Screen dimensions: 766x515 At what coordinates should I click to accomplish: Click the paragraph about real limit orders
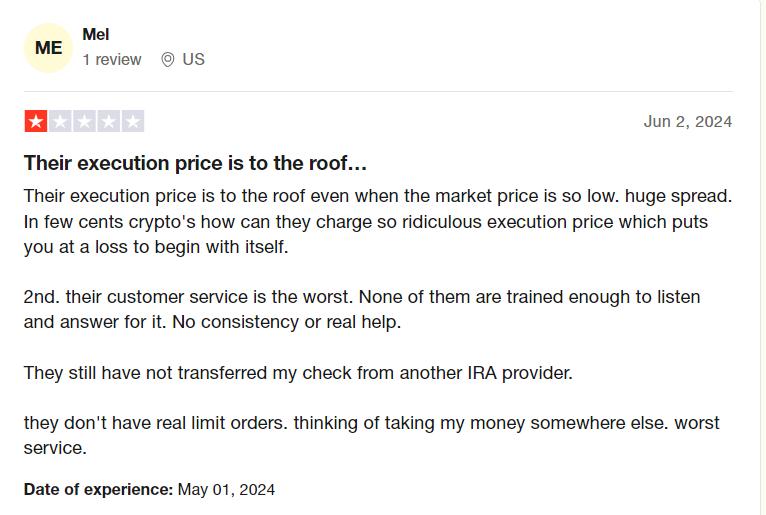(x=372, y=435)
